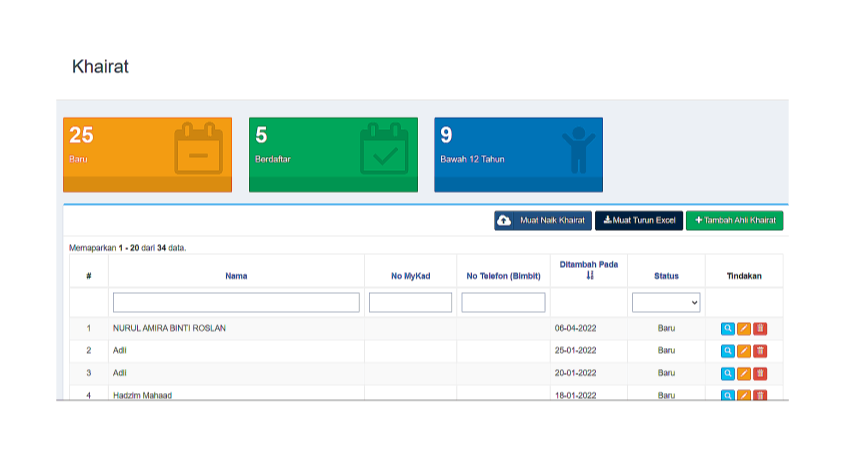The height and width of the screenshot is (453, 849).
Task: Open the blue 9 Bawah 12 Tahun card
Action: point(518,155)
